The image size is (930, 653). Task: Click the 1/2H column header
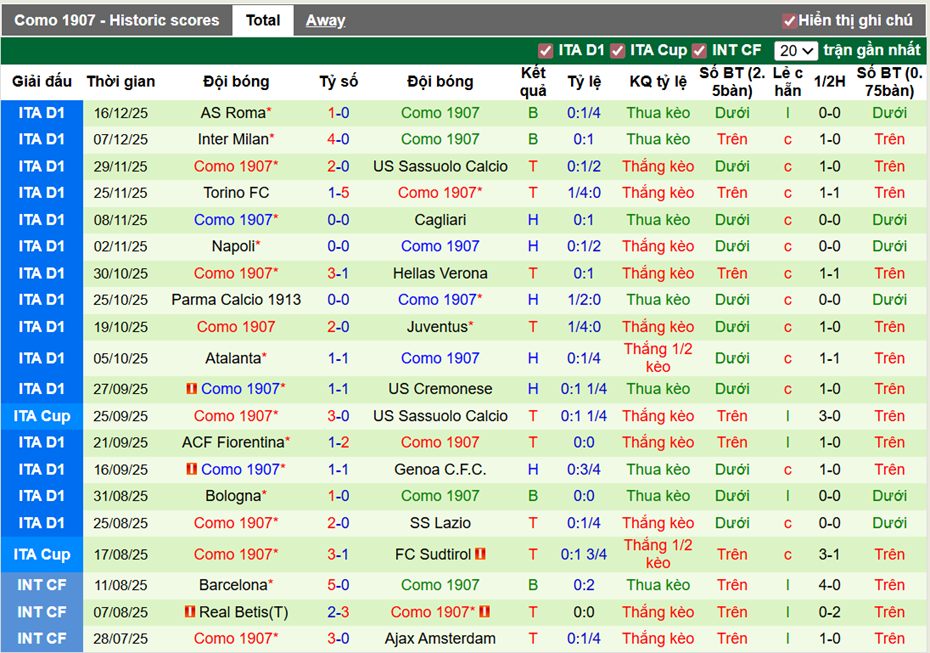coord(829,81)
